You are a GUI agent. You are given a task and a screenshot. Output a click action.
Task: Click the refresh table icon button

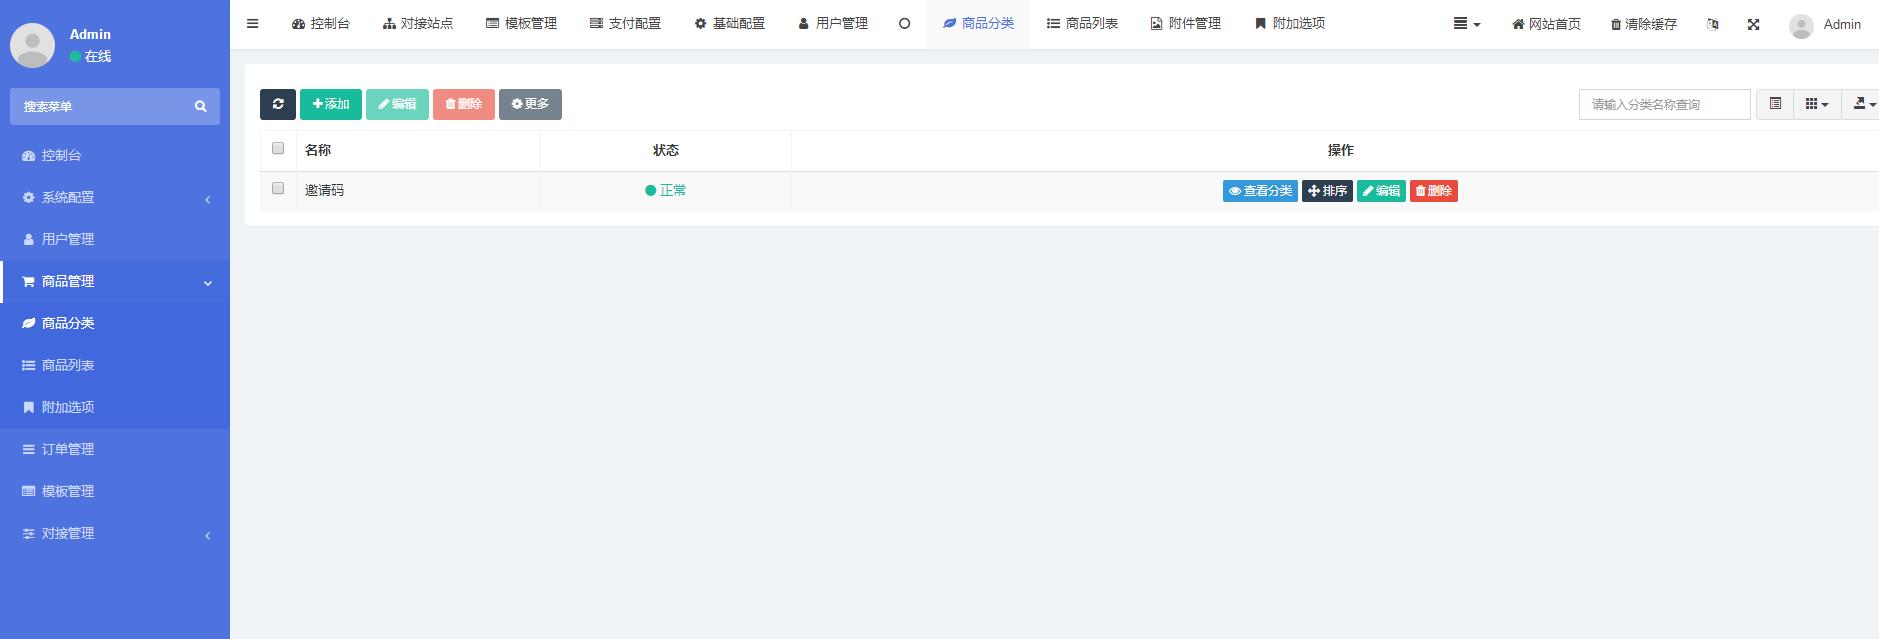click(x=278, y=104)
